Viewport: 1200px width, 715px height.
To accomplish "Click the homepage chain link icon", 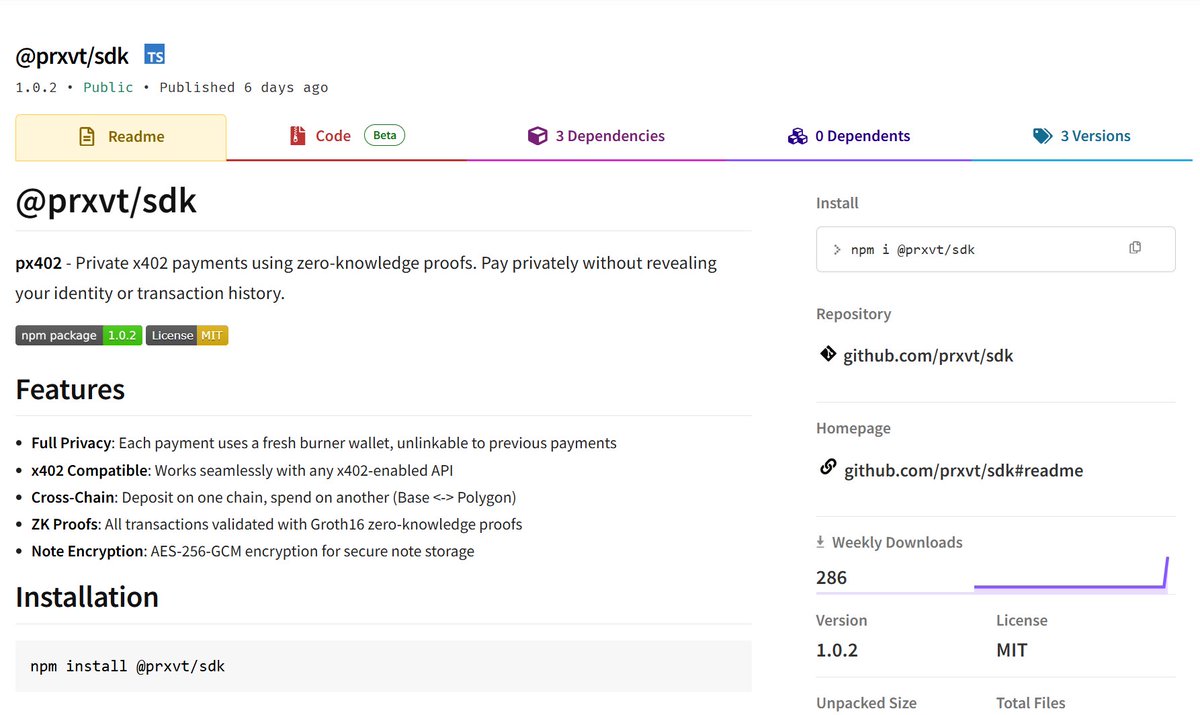I will [827, 467].
